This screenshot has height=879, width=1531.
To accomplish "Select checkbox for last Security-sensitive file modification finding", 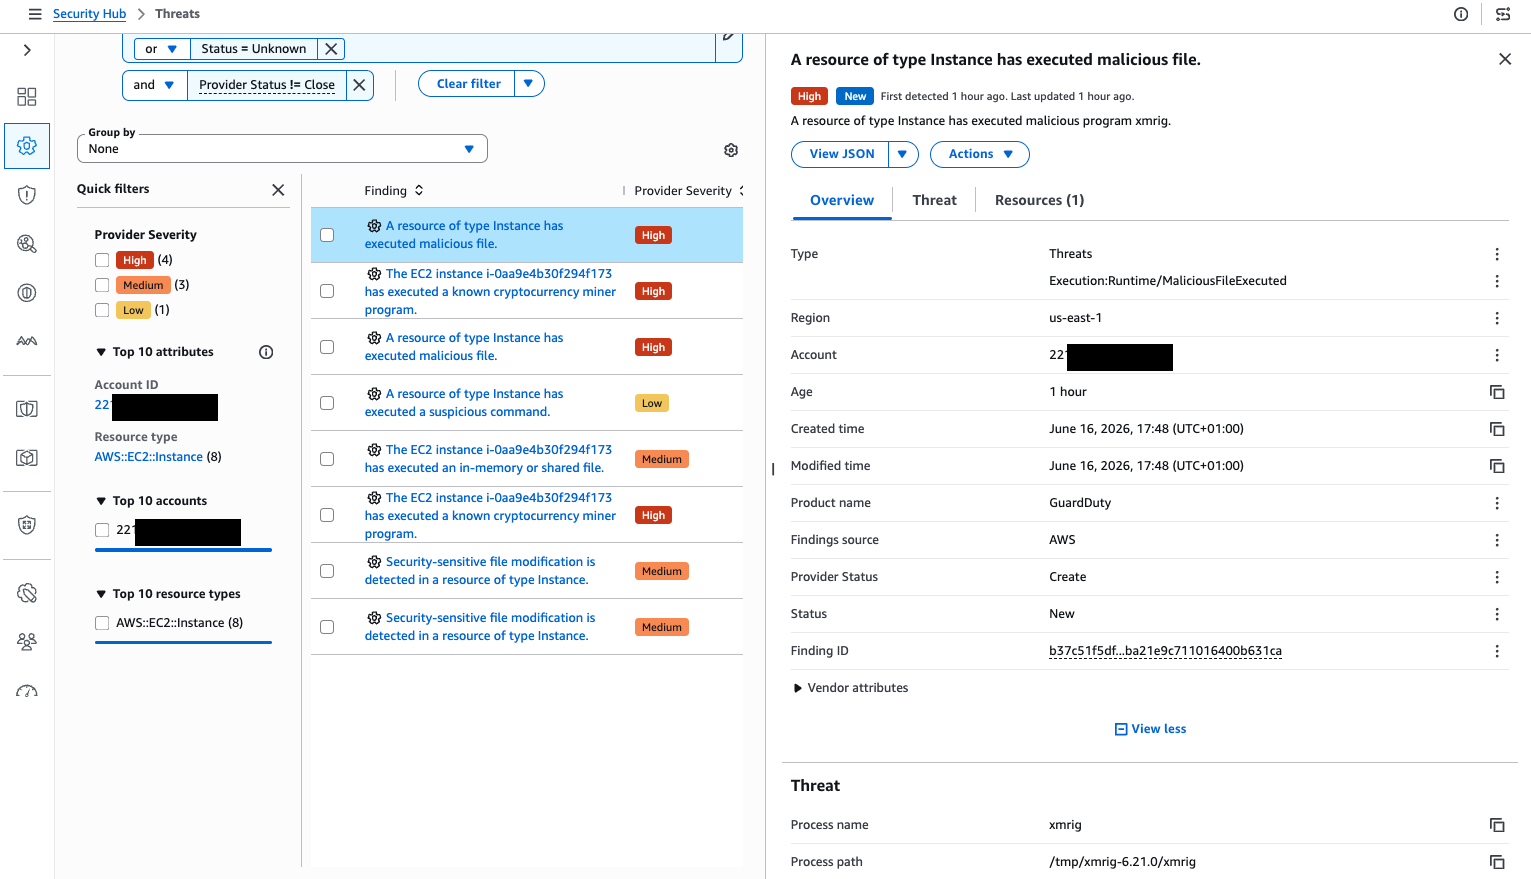I will click(327, 627).
